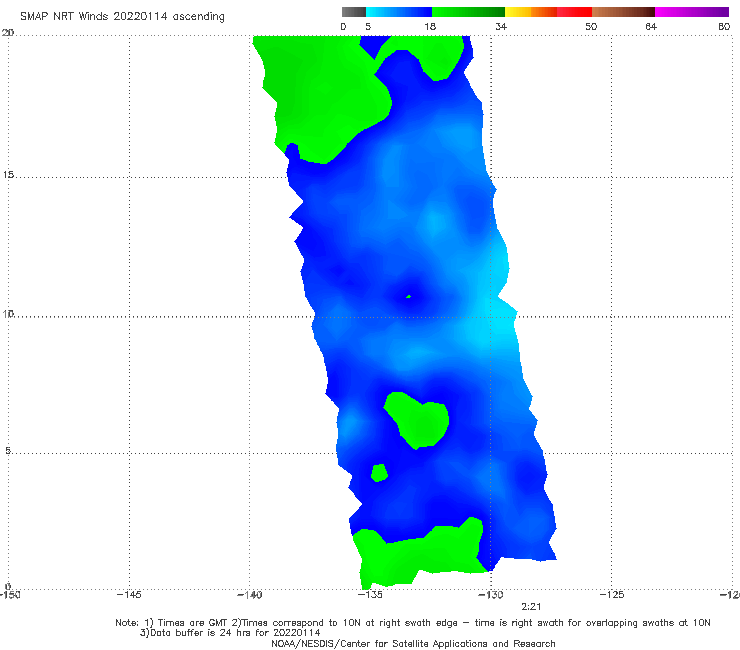Viewport: 740px width, 650px height.
Task: Click the tiny green dot near 11N in swath center
Action: [x=409, y=296]
